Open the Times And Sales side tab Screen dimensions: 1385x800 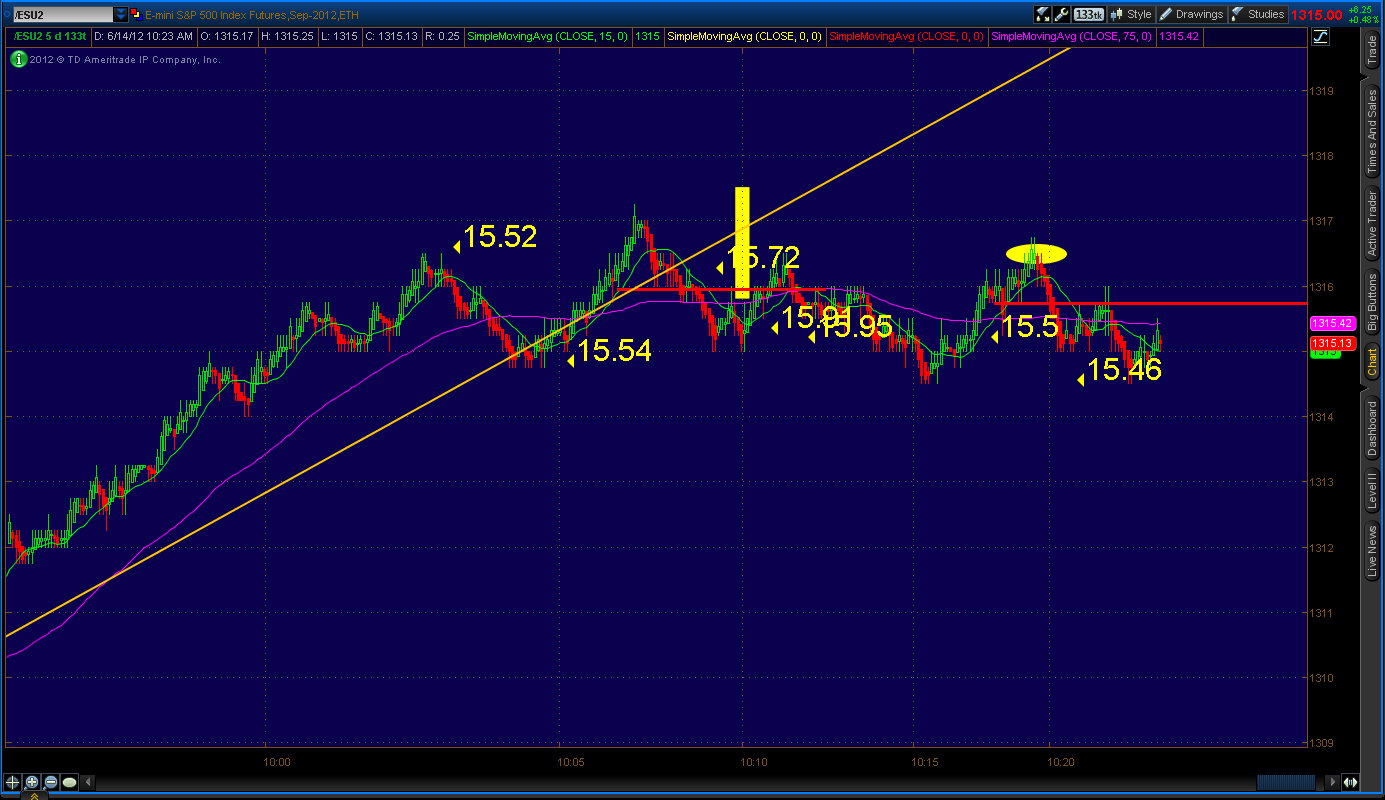[1373, 132]
